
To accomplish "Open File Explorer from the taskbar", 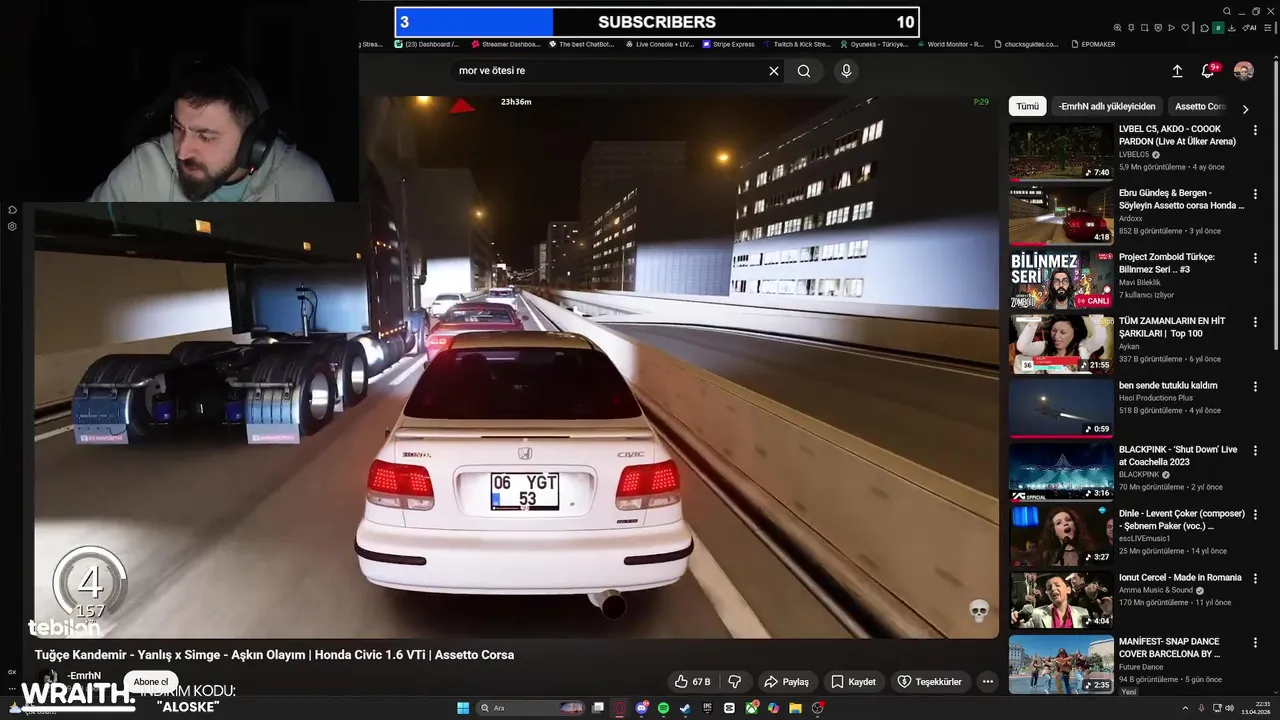I will [795, 708].
